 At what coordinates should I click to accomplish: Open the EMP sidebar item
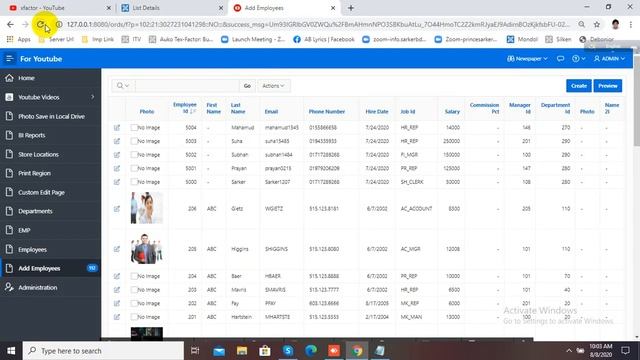(24, 230)
